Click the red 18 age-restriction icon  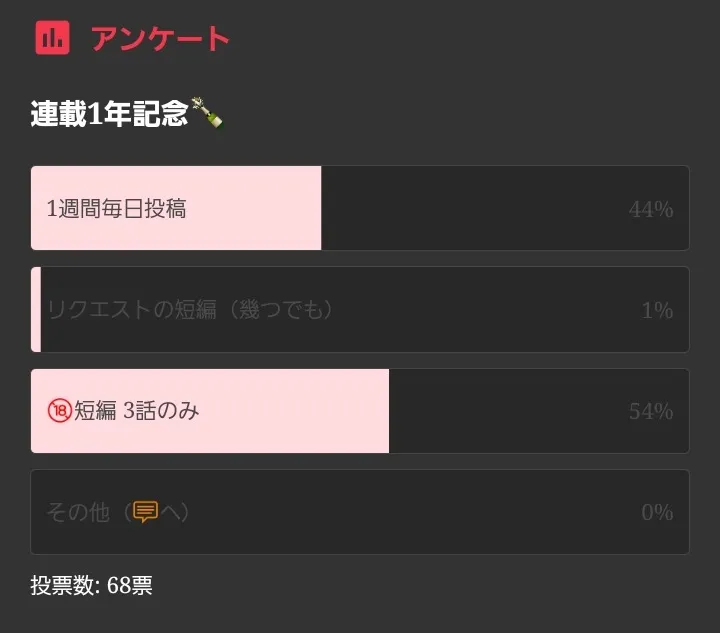click(59, 411)
